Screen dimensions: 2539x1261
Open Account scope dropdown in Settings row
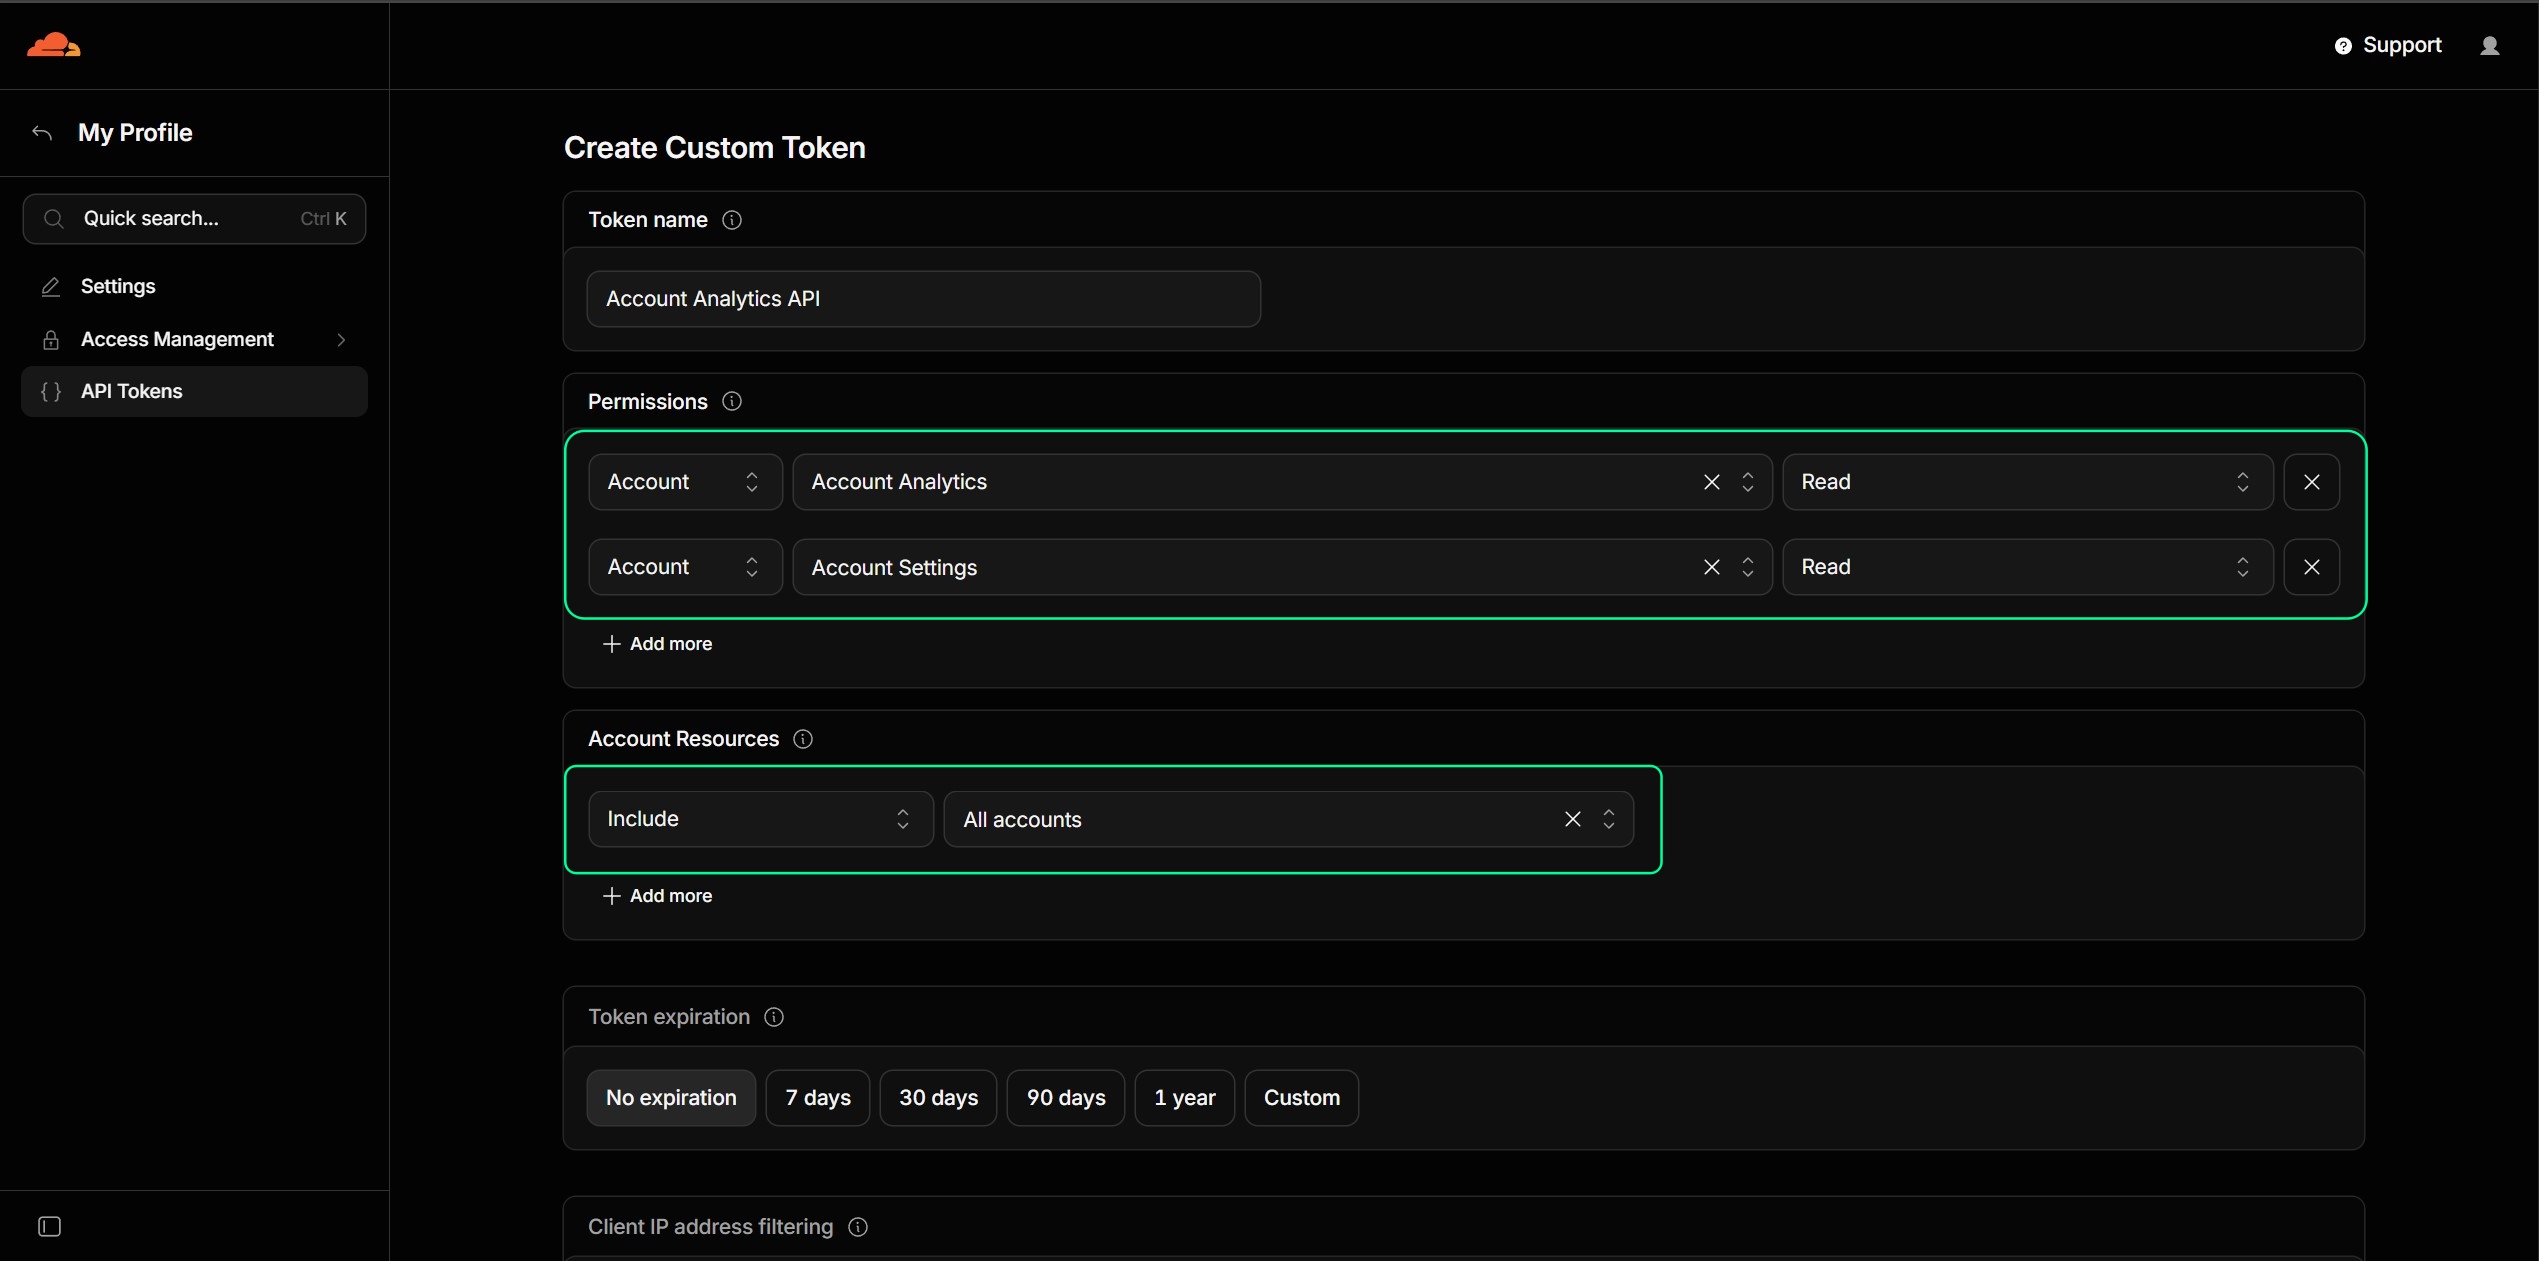685,567
